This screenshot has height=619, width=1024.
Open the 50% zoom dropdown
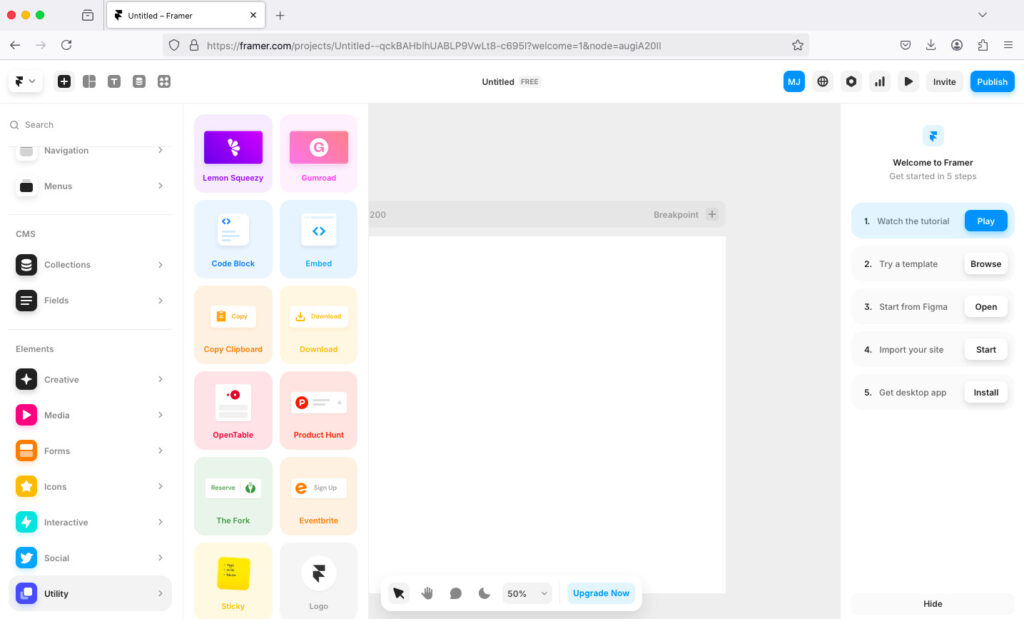(527, 594)
